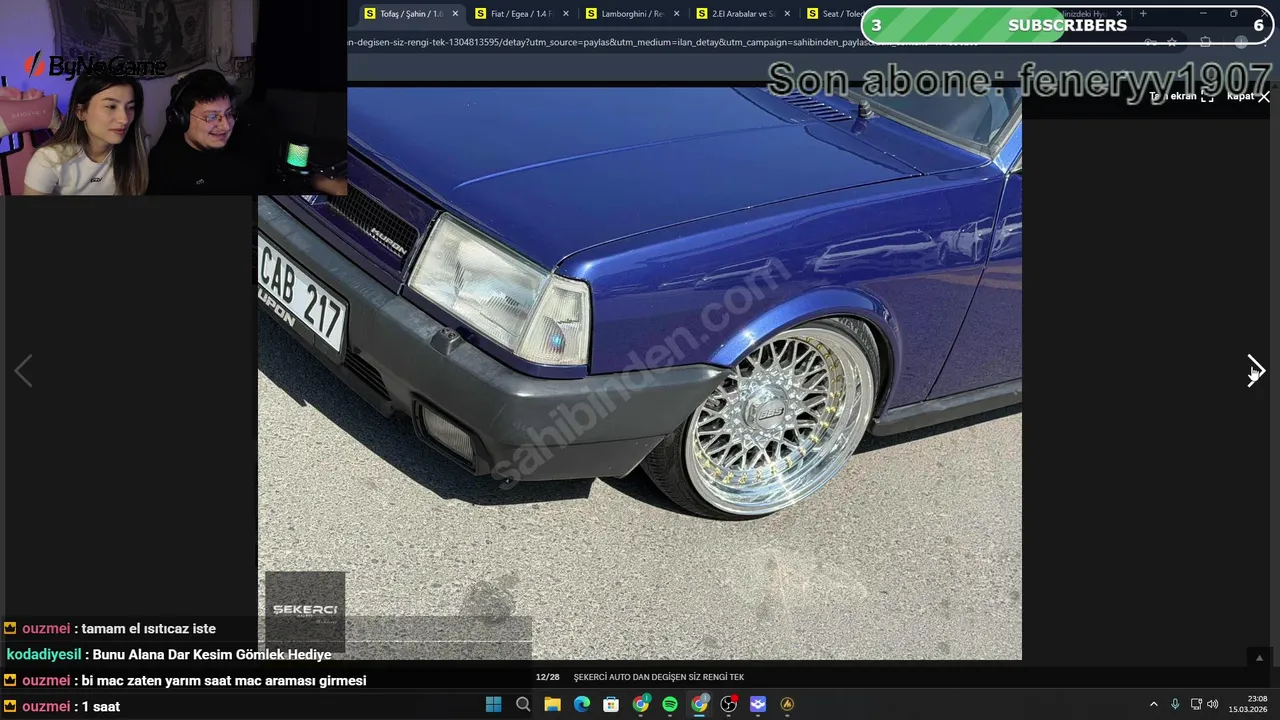The image size is (1280, 720).
Task: Go to the next gallery photo arrow
Action: point(1256,371)
